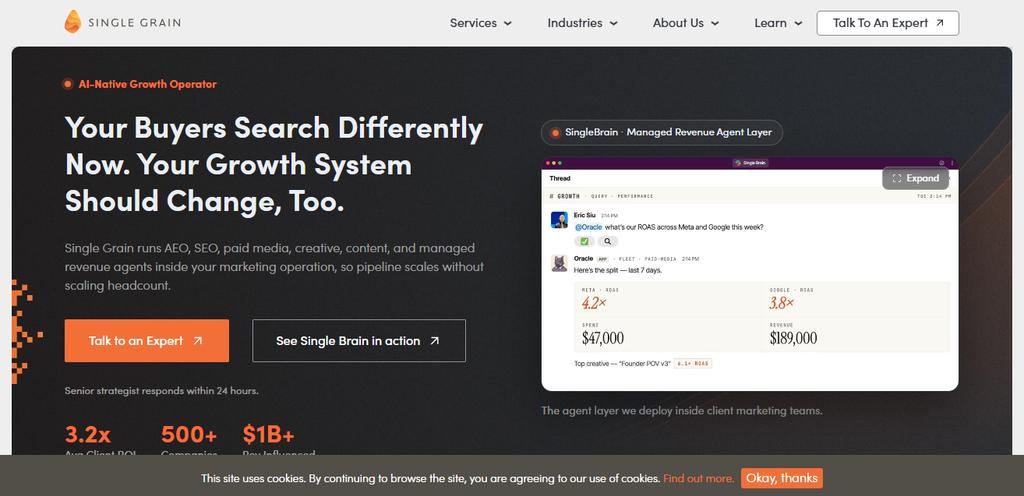The width and height of the screenshot is (1024, 496).
Task: Click arrow icon on header Talk To An Expert
Action: 940,23
